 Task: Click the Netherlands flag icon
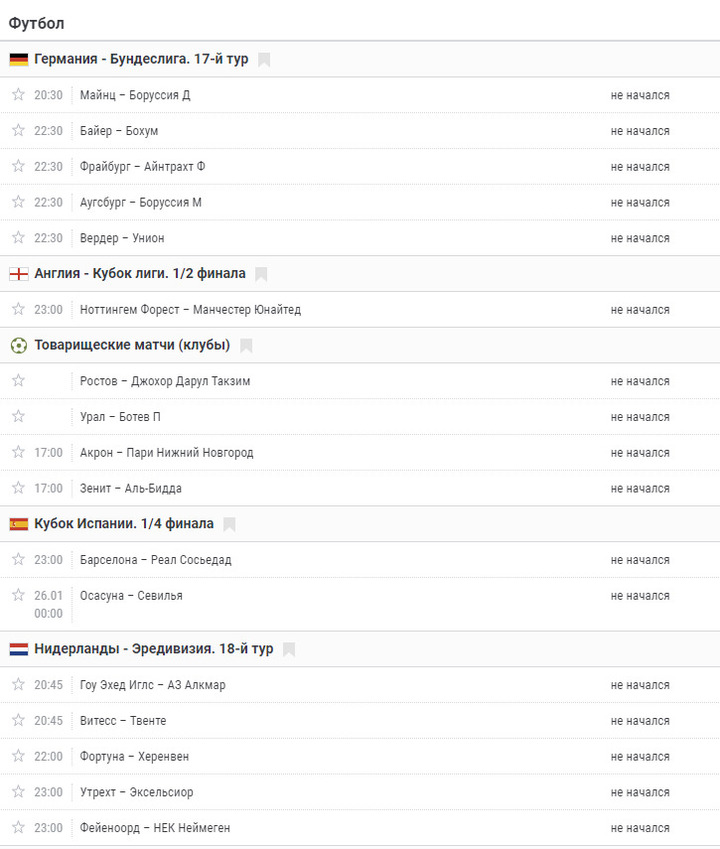click(x=19, y=649)
